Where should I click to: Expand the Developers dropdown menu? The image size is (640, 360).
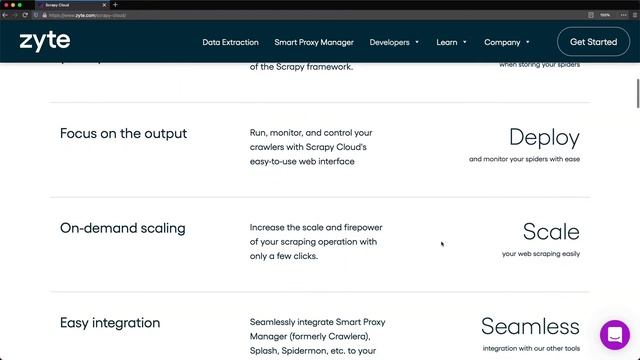[x=394, y=42]
